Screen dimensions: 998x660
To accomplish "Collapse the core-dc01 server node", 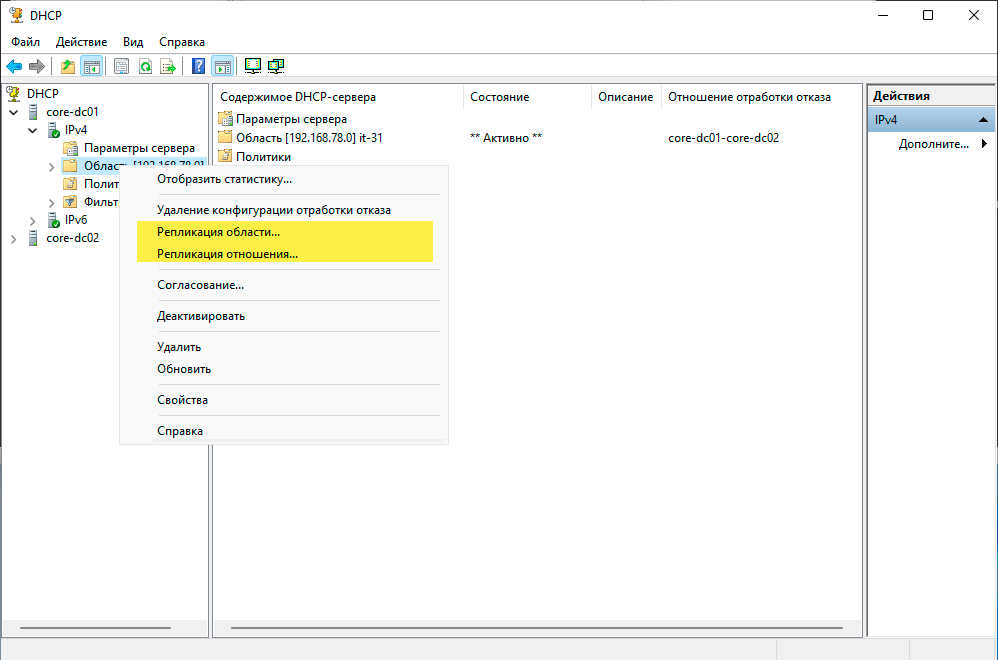I will 14,112.
